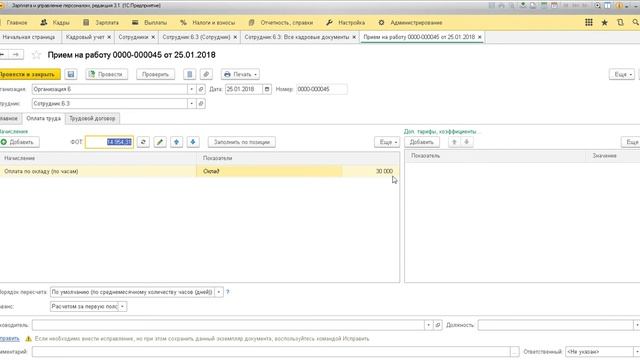
Task: Click the 30 000 salary value cell
Action: [x=370, y=171]
